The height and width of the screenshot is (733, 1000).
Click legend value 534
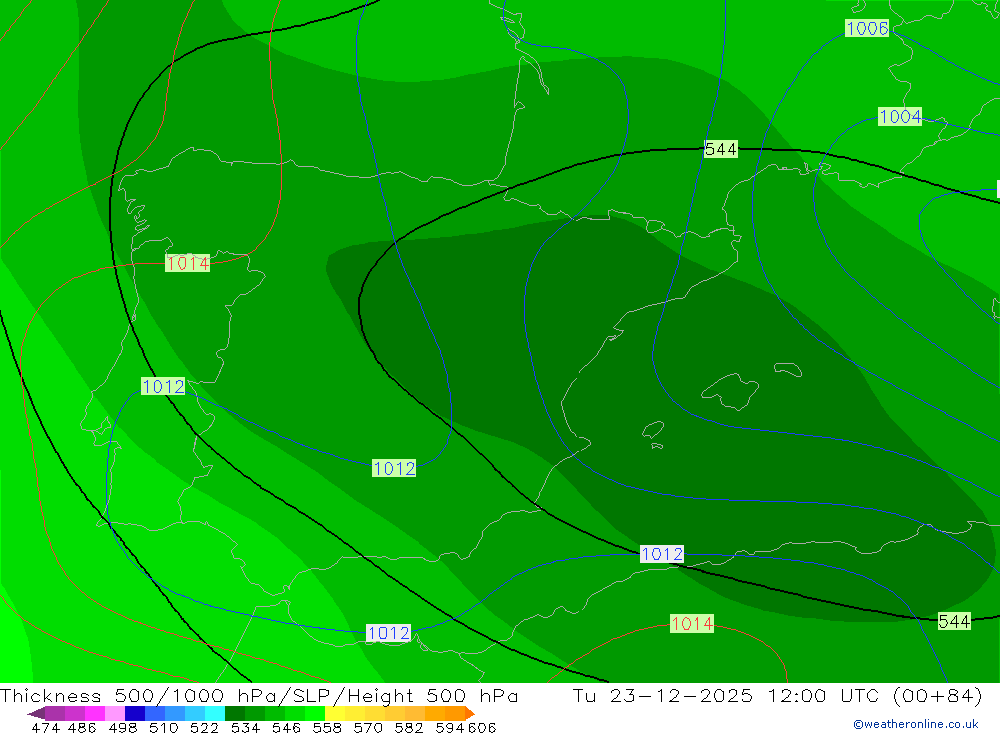tap(246, 727)
